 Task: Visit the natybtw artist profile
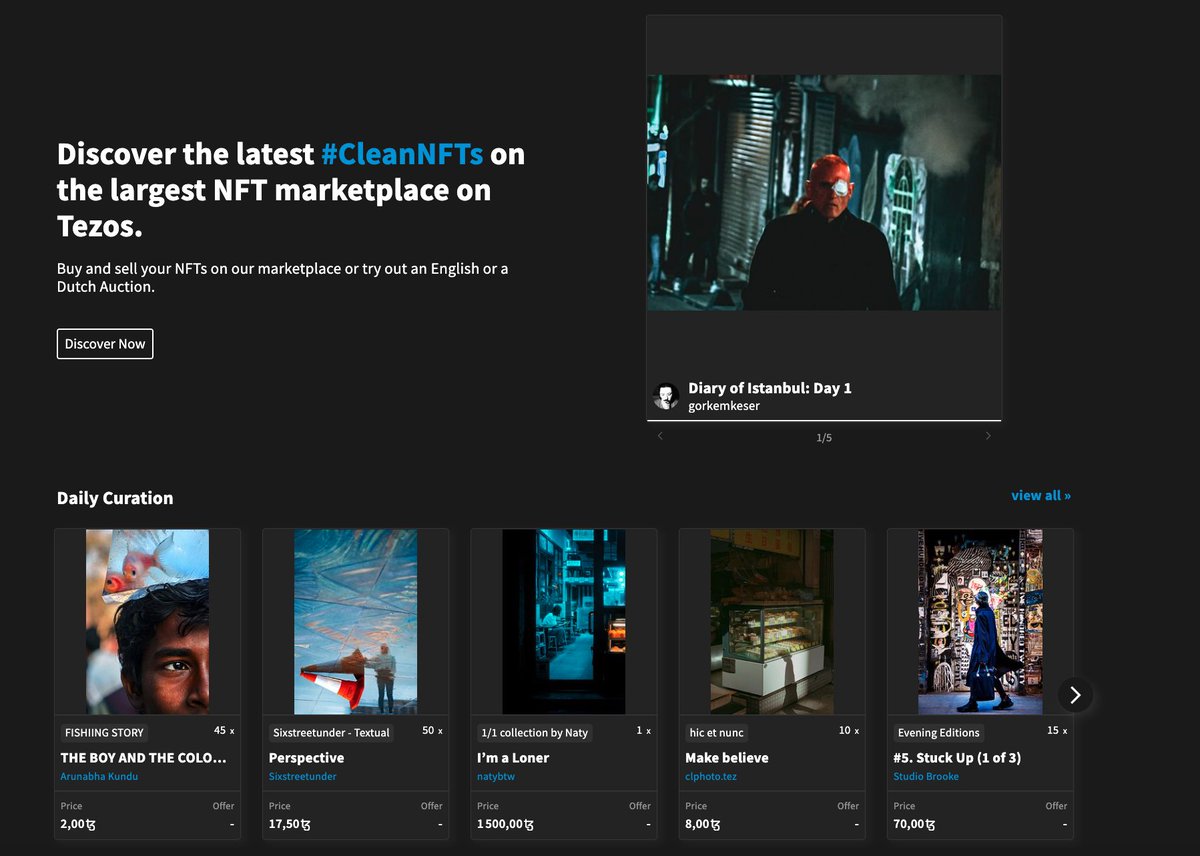coord(496,776)
